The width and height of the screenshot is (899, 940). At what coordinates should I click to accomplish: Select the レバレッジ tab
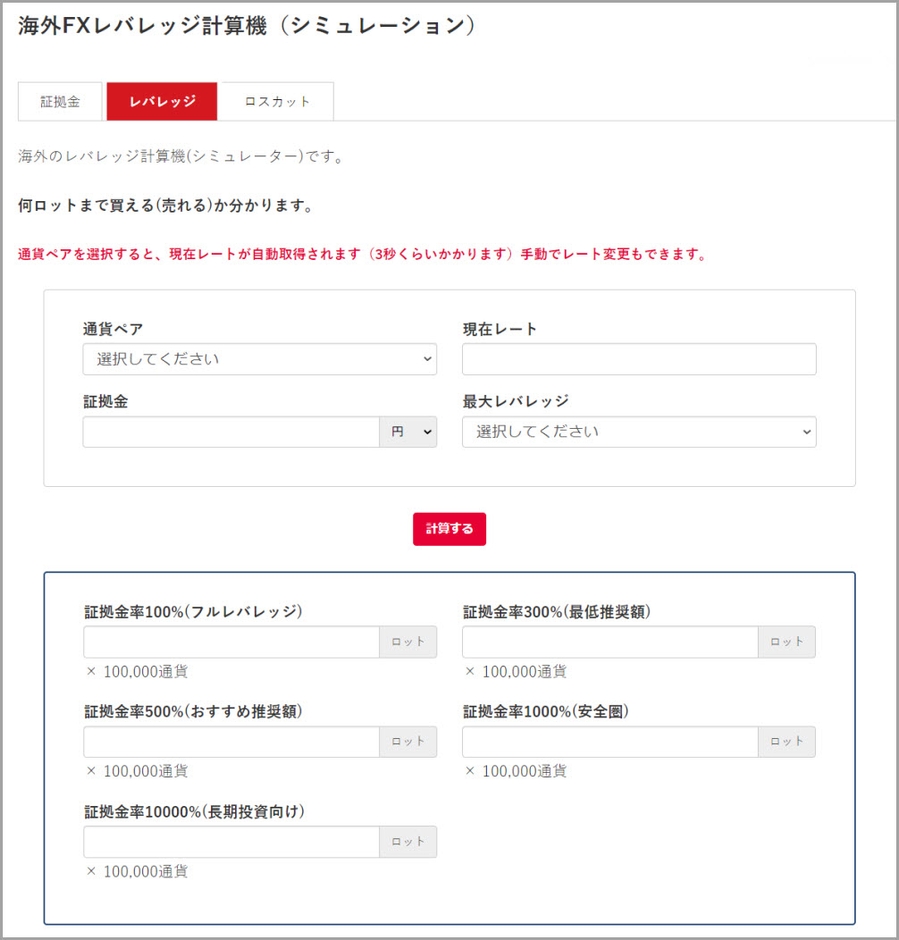[162, 101]
